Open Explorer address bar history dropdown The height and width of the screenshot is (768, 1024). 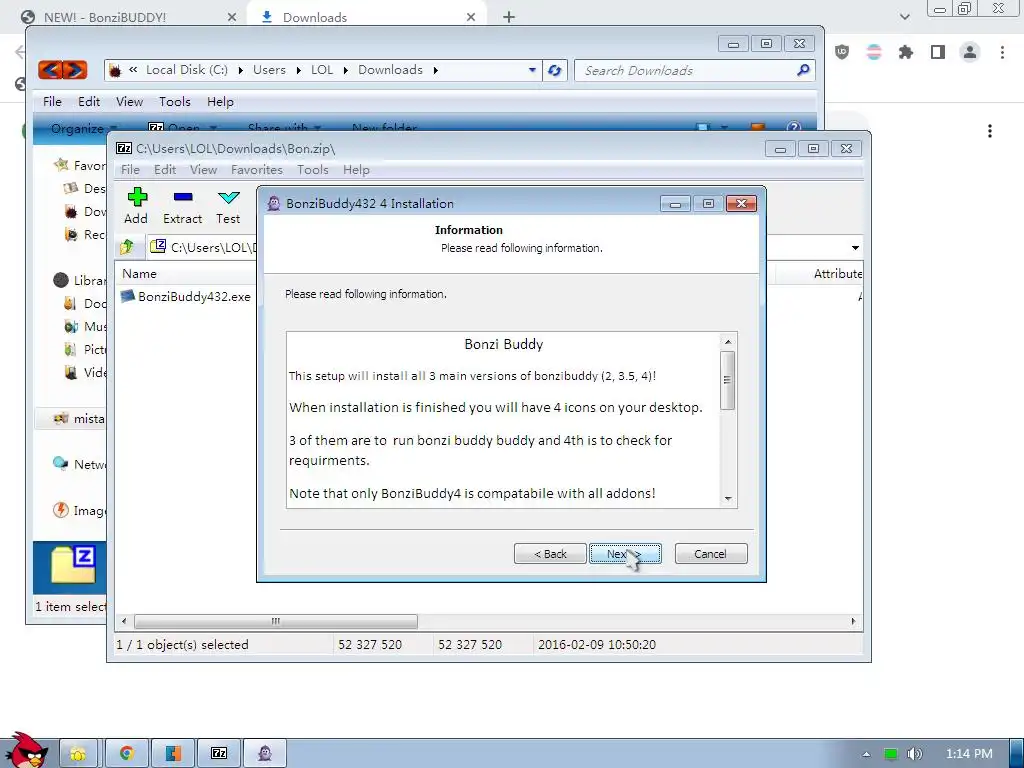click(x=532, y=70)
